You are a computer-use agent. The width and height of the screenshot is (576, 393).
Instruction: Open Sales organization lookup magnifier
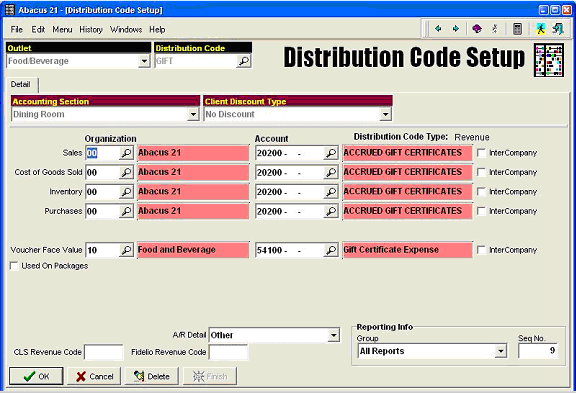126,153
